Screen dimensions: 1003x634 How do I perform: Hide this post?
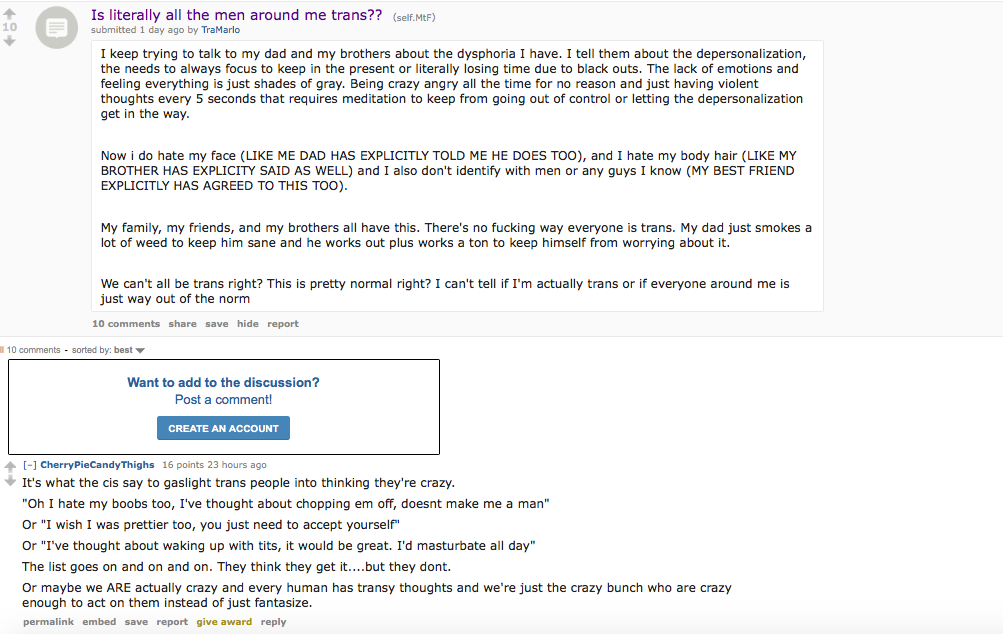coord(248,324)
